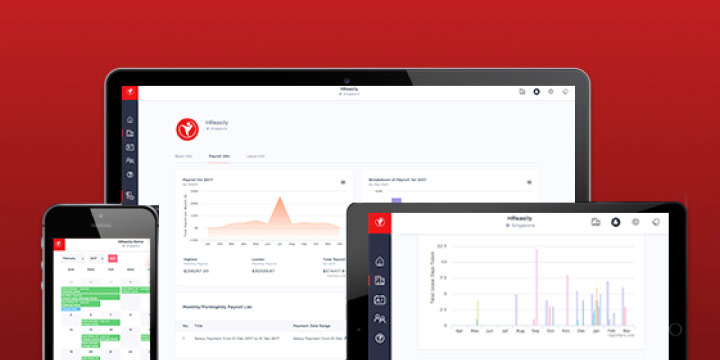
Task: Switch to the Leave Info tab
Action: coord(255,157)
